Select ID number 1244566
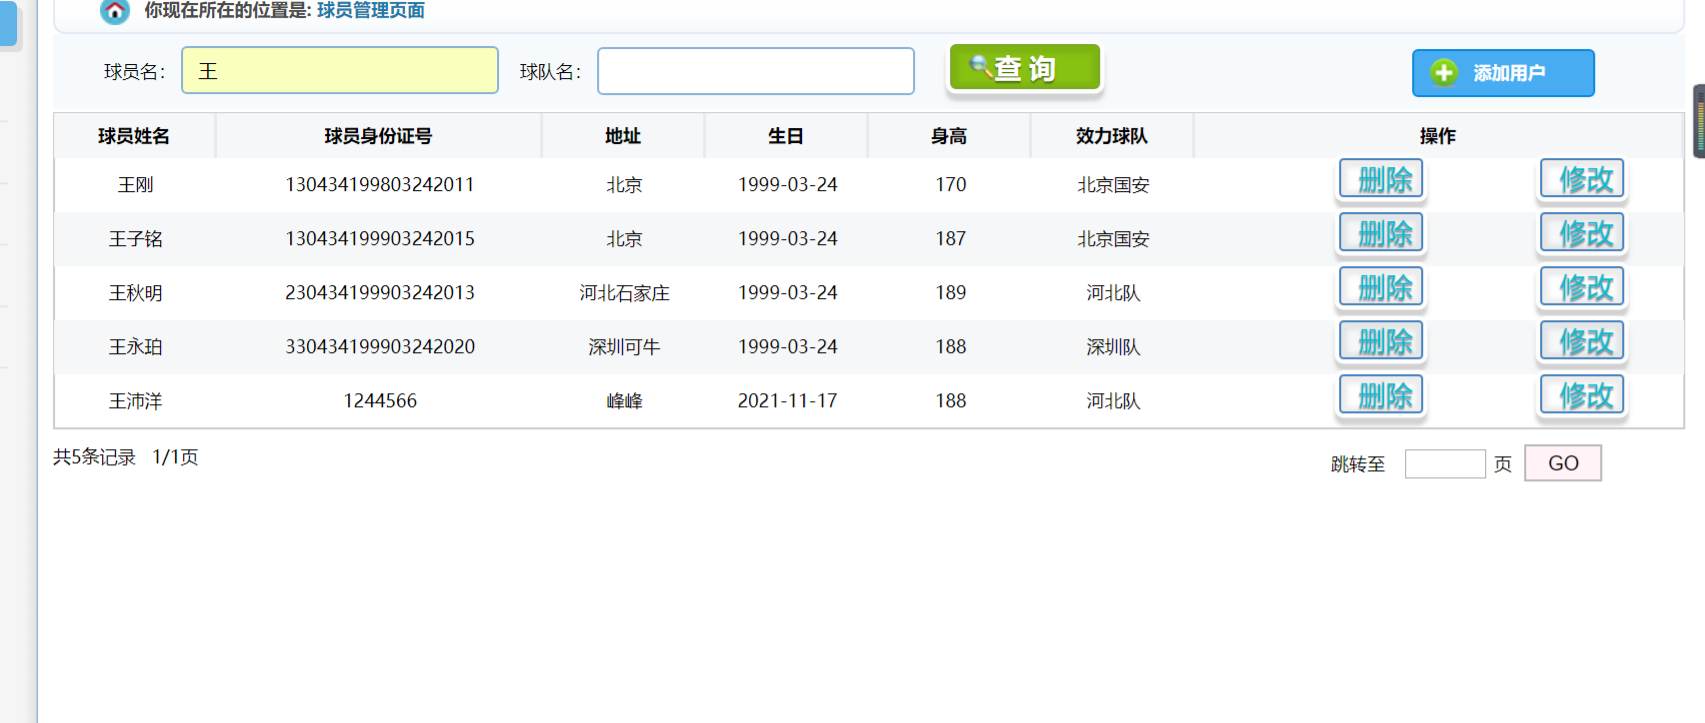This screenshot has width=1705, height=723. click(x=380, y=401)
